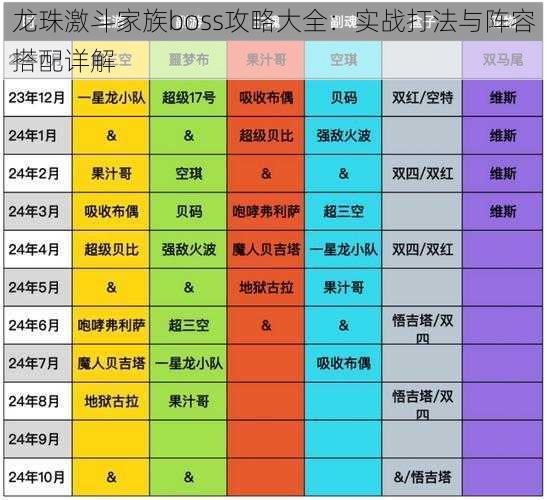The width and height of the screenshot is (547, 500).
Task: Select 贝码 in the 23年12月 row
Action: (x=344, y=98)
